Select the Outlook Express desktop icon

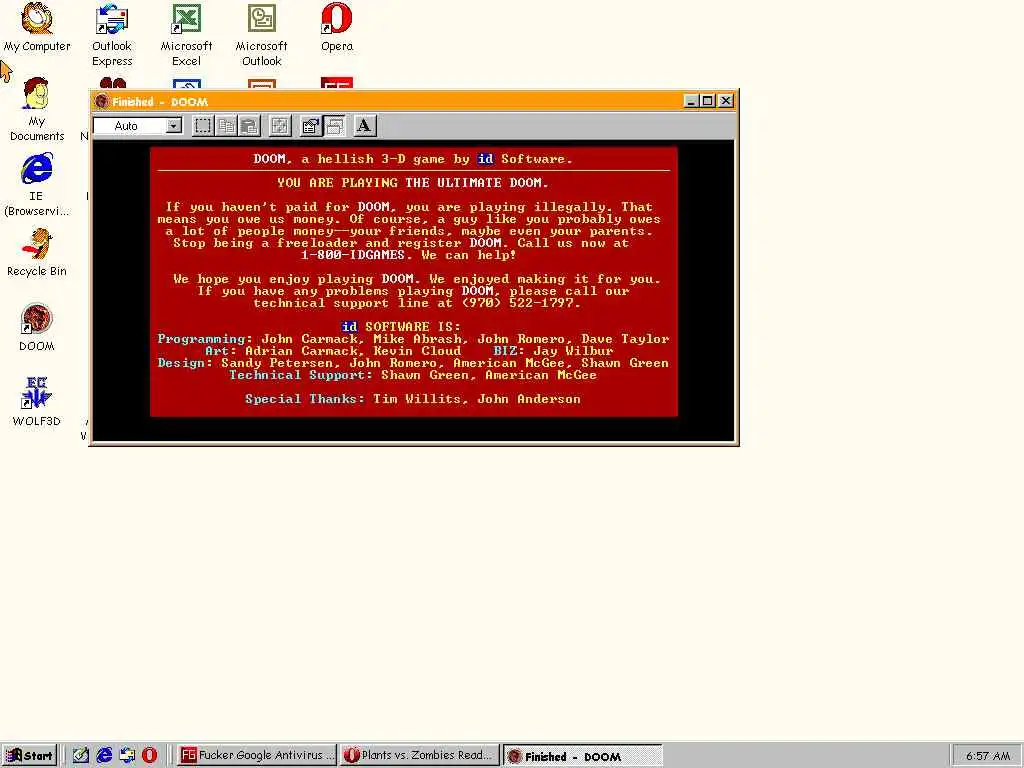click(x=112, y=35)
